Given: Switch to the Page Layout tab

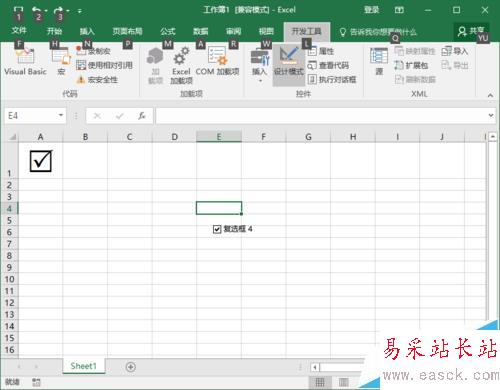Looking at the screenshot, I should [x=127, y=31].
